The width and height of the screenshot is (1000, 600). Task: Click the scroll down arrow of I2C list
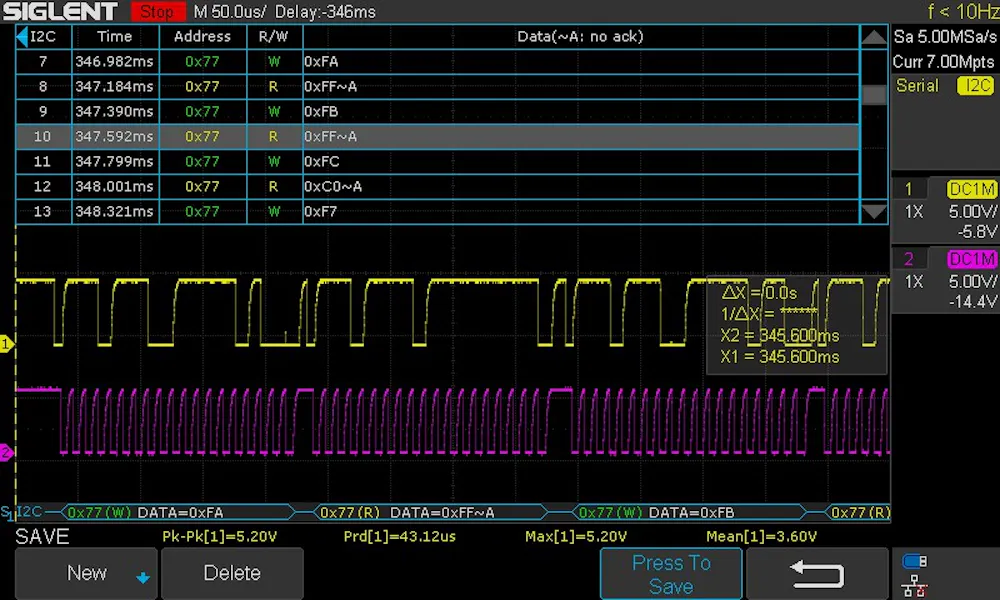coord(873,212)
